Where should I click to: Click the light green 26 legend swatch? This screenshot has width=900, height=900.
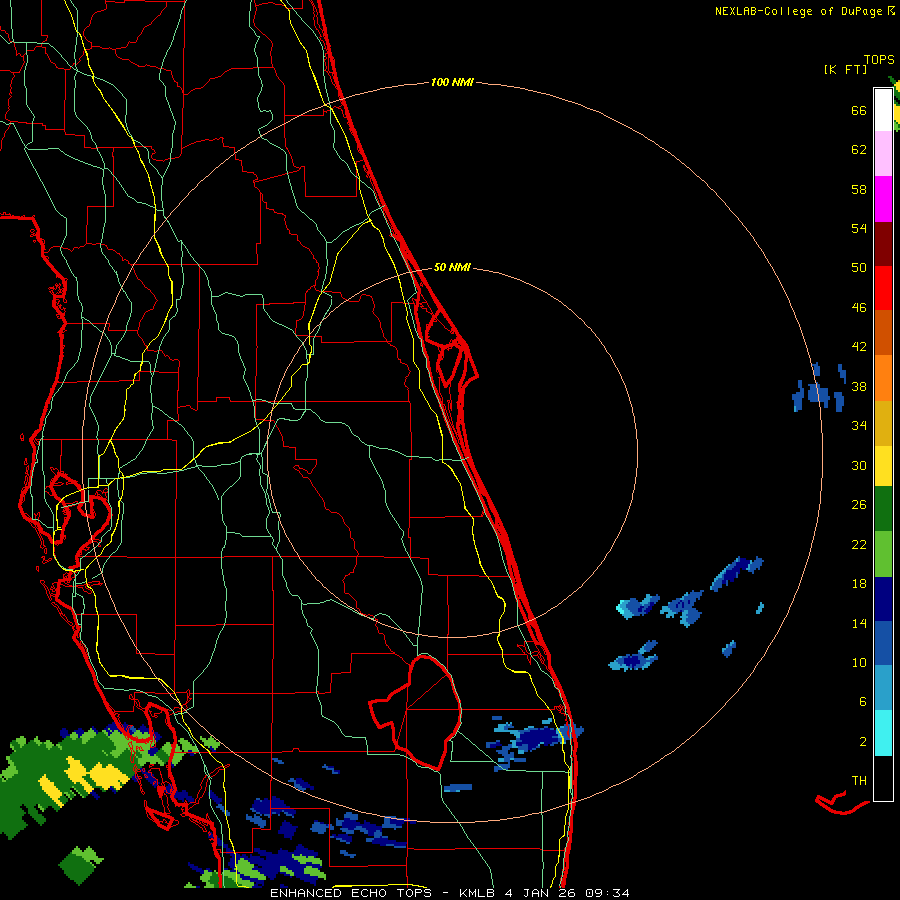(883, 554)
